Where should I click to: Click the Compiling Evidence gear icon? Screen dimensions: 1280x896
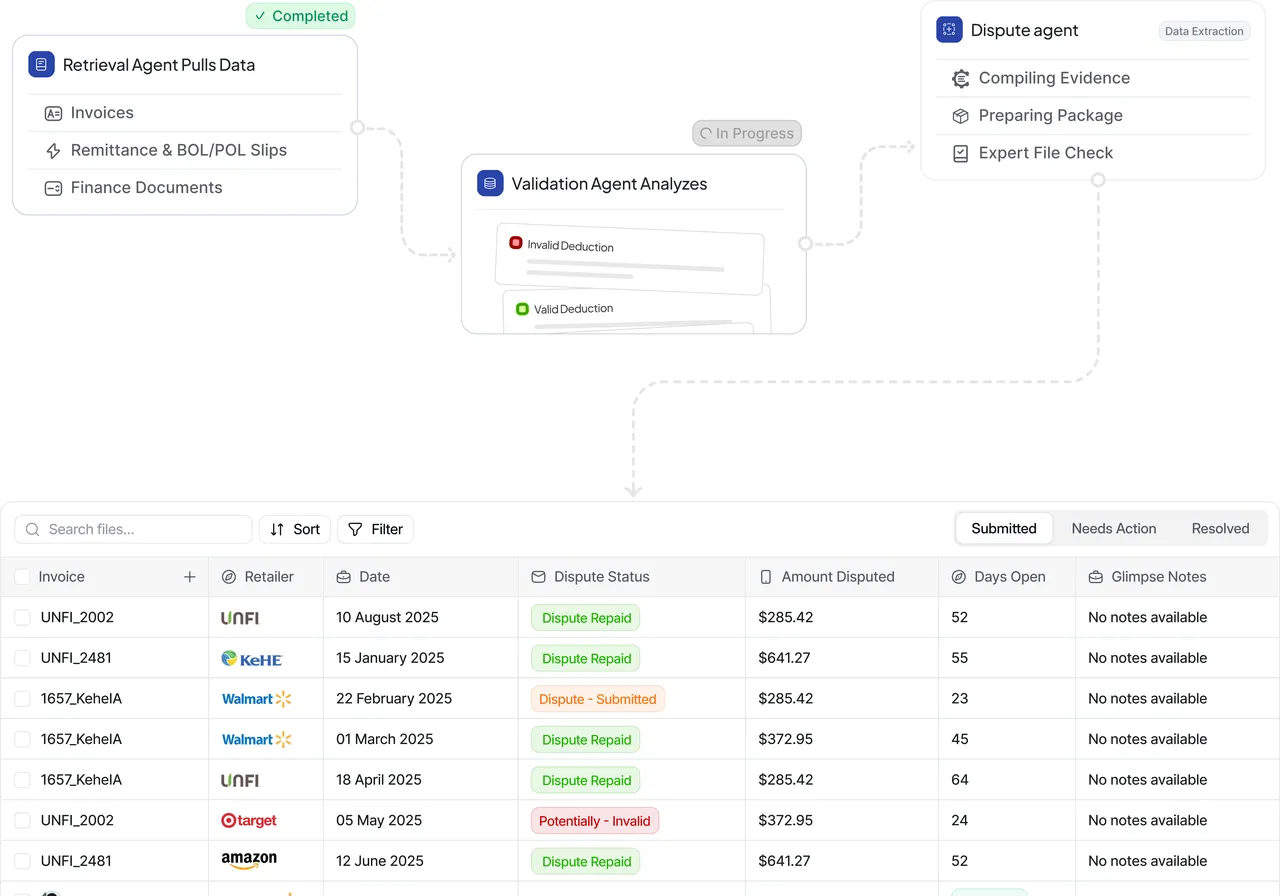tap(961, 78)
